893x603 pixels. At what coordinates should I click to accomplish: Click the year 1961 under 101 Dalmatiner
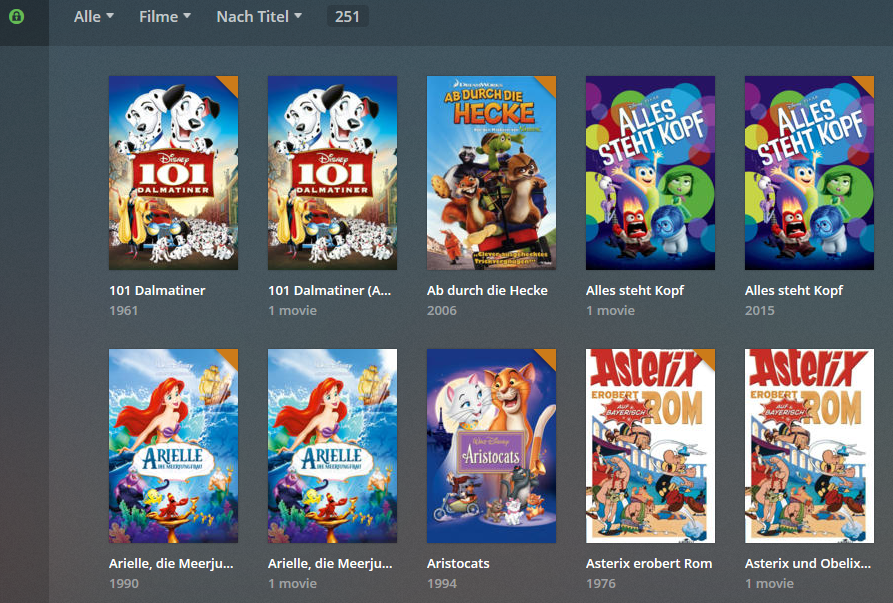pyautogui.click(x=124, y=311)
